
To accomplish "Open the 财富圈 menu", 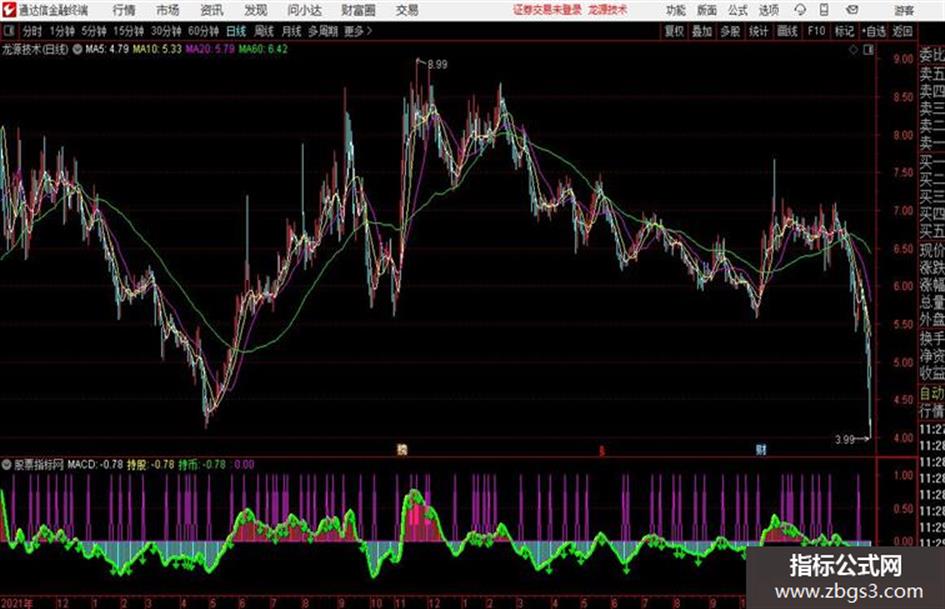I will [x=358, y=10].
